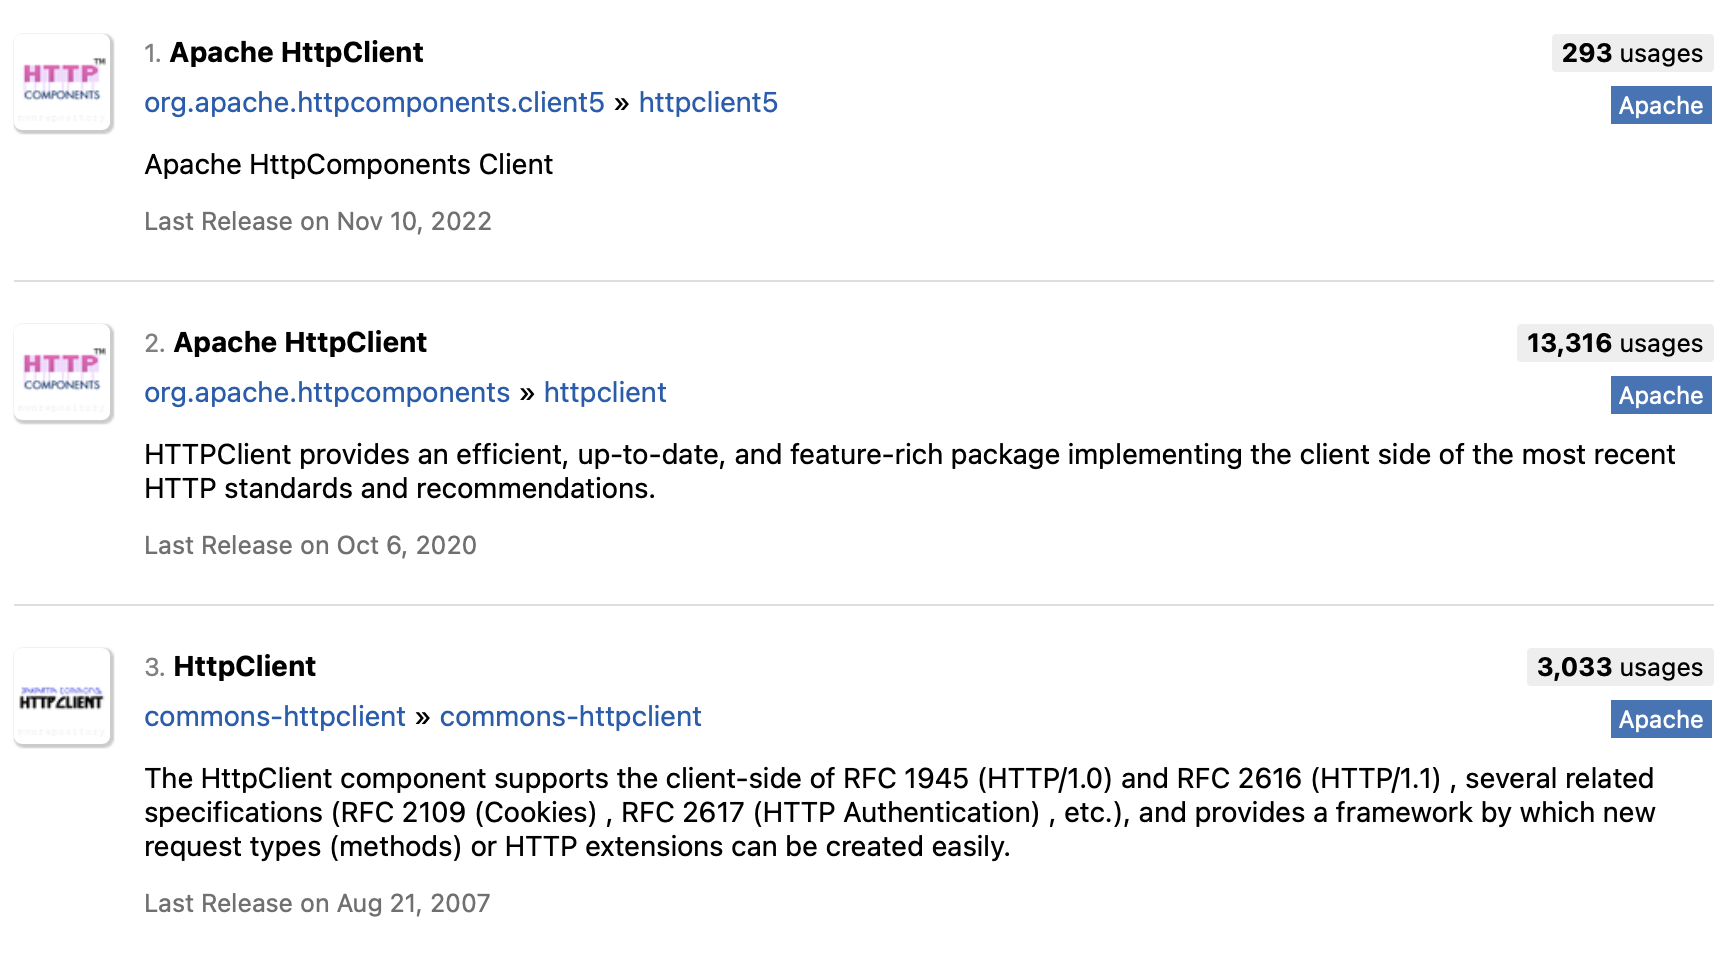Open the org.apache.httpcomponents group link
The image size is (1732, 954).
click(x=327, y=392)
